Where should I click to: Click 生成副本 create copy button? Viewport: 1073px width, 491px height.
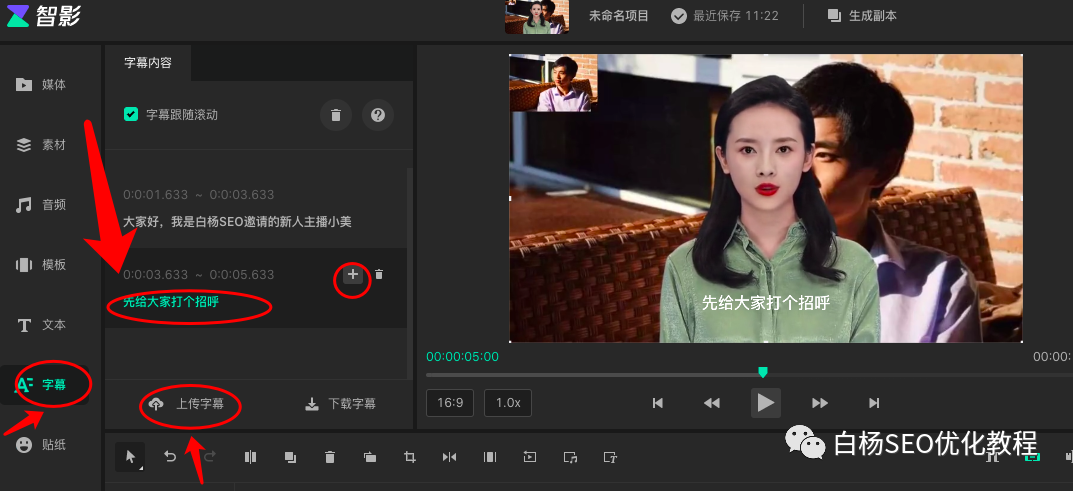pyautogui.click(x=861, y=16)
